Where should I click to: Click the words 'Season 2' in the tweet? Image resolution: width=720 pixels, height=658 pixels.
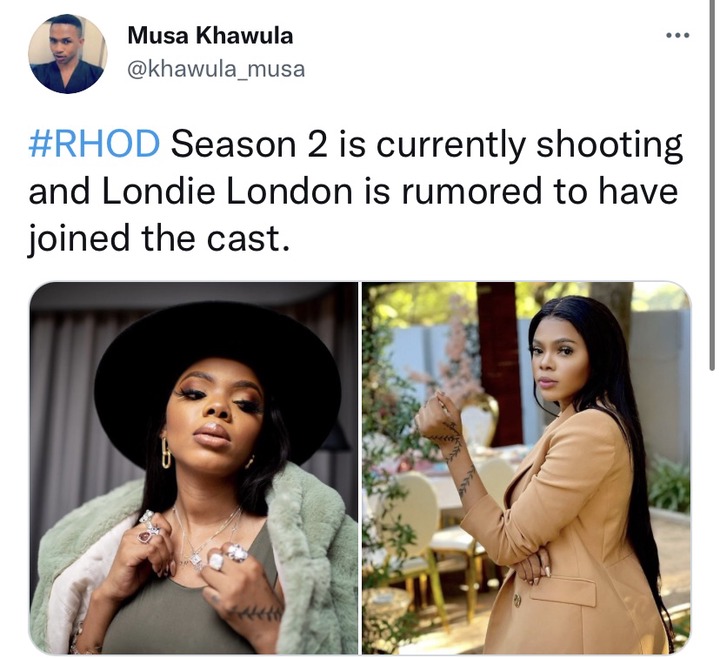click(x=249, y=144)
